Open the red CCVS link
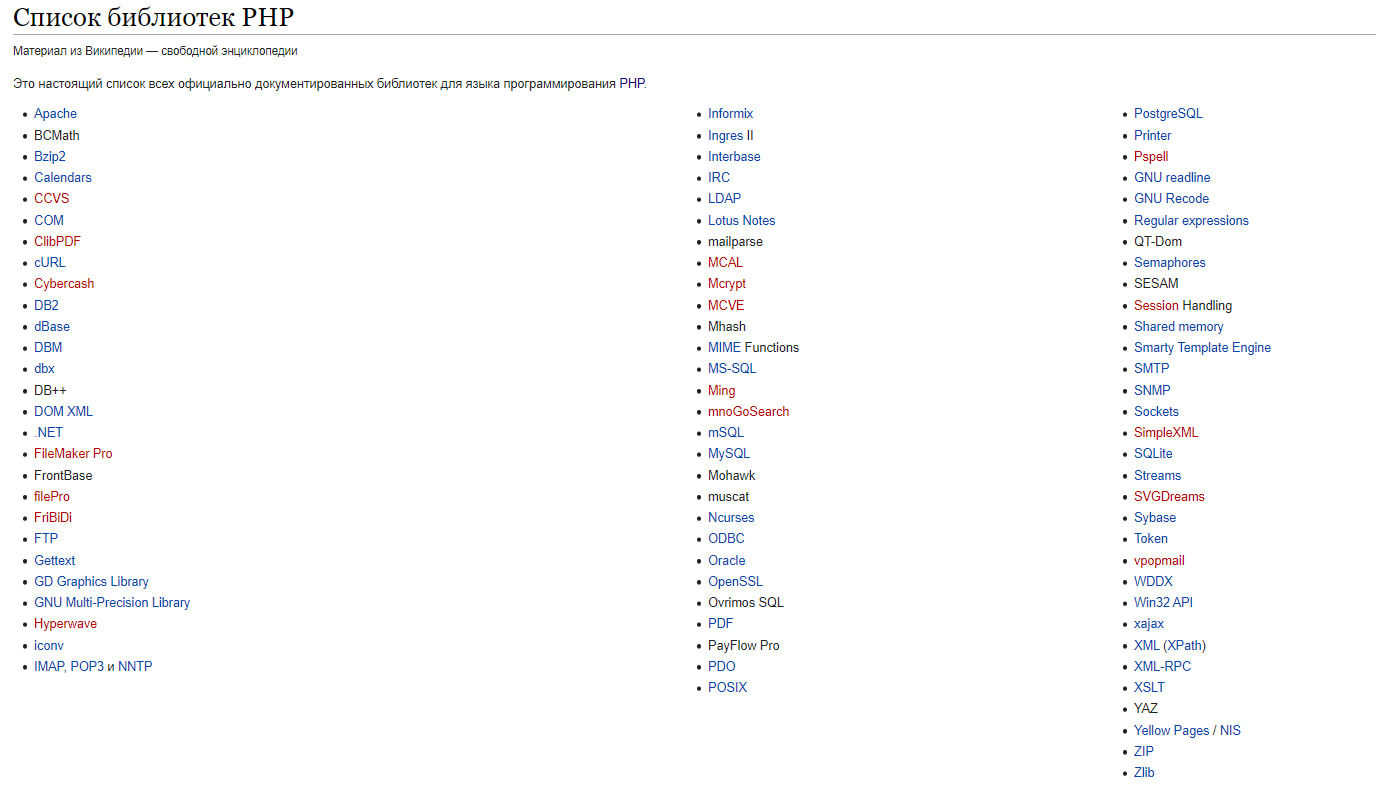Screen dimensions: 1376x800 [x=51, y=199]
